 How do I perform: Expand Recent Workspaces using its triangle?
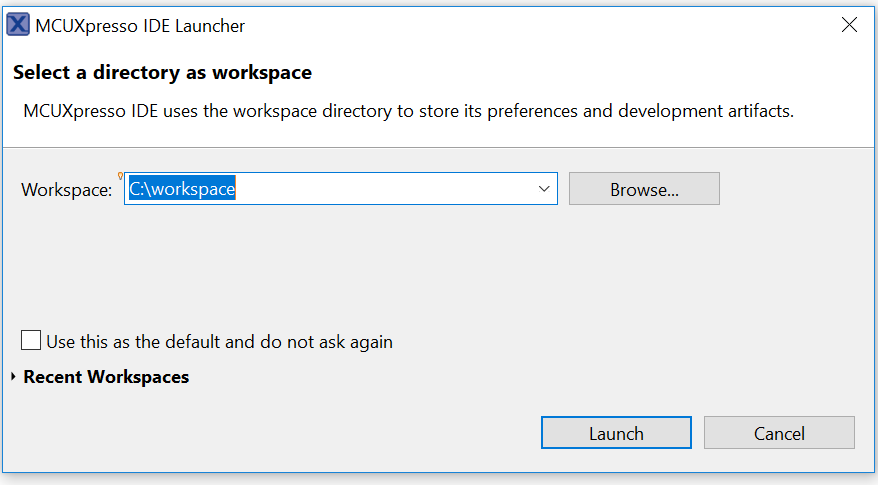[13, 377]
